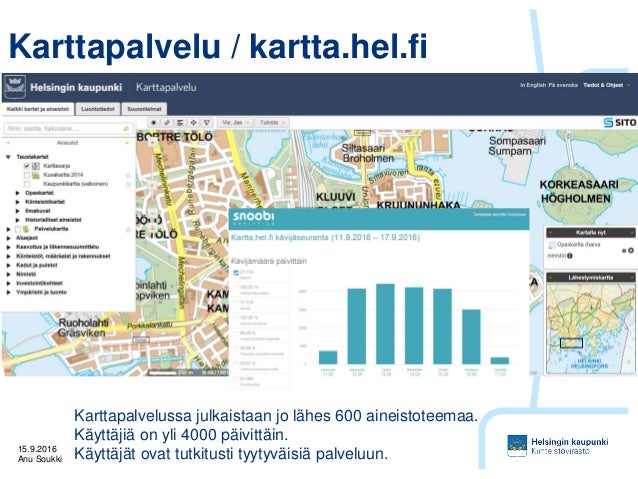Open the Vie, Jaa dropdown
Viewport: 638px width, 479px height.
(x=235, y=122)
